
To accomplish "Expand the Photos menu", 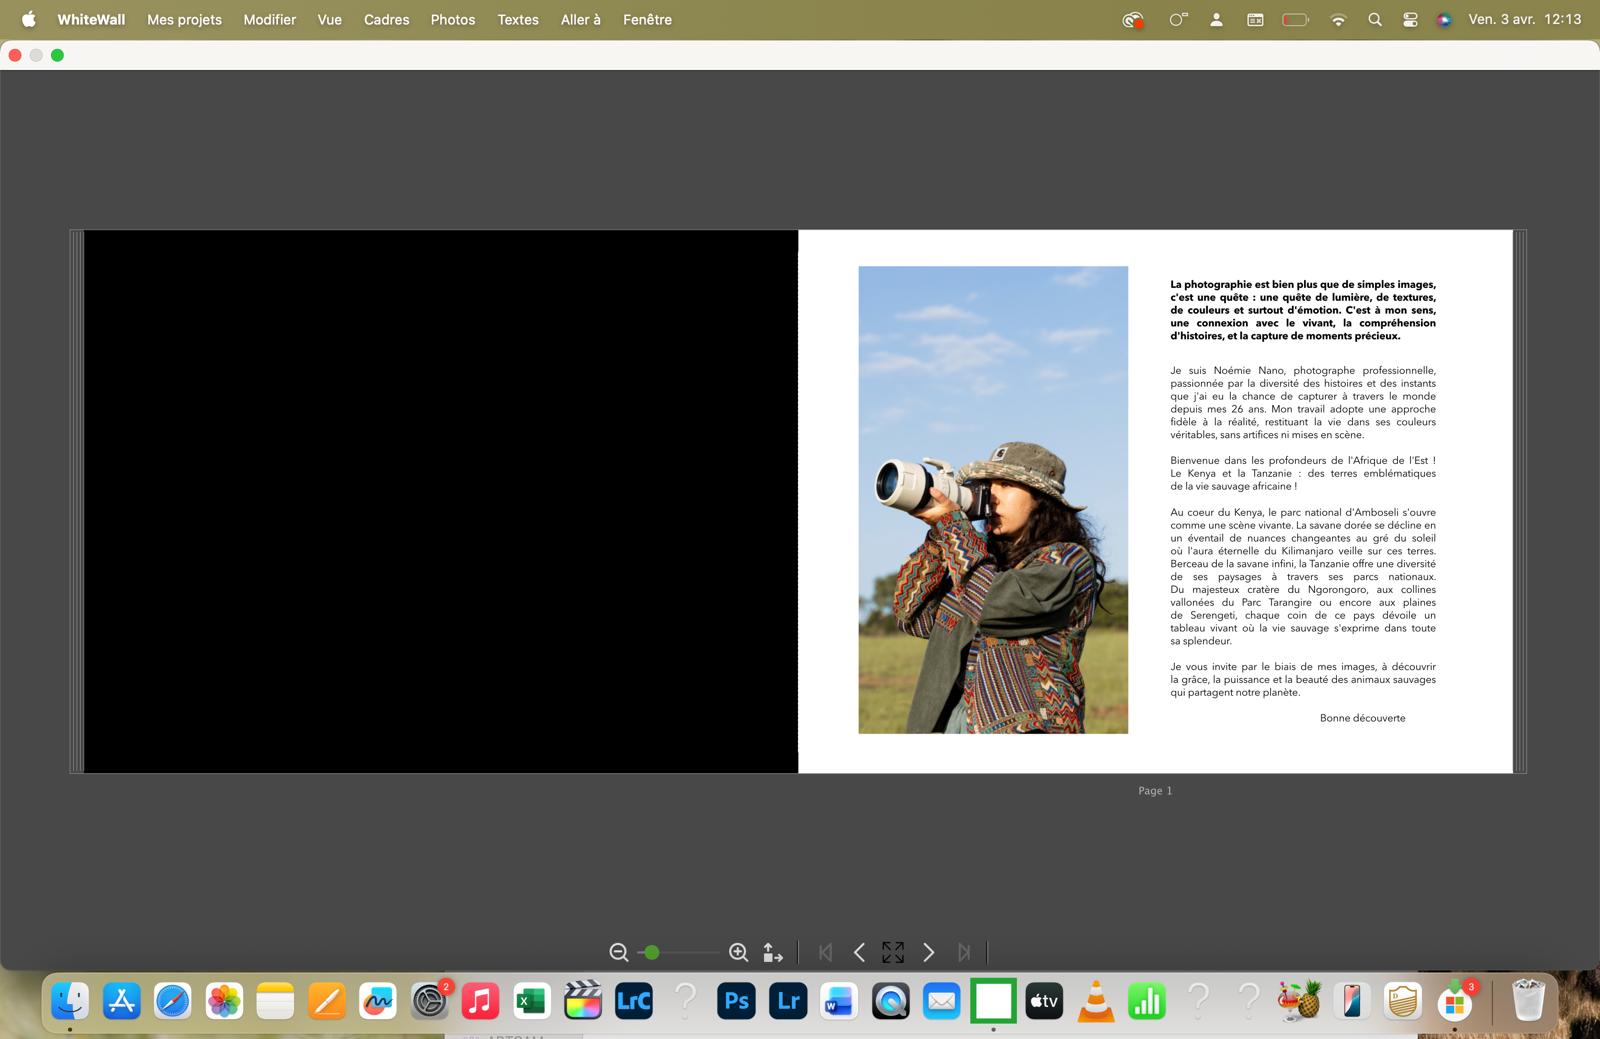I will pos(453,20).
